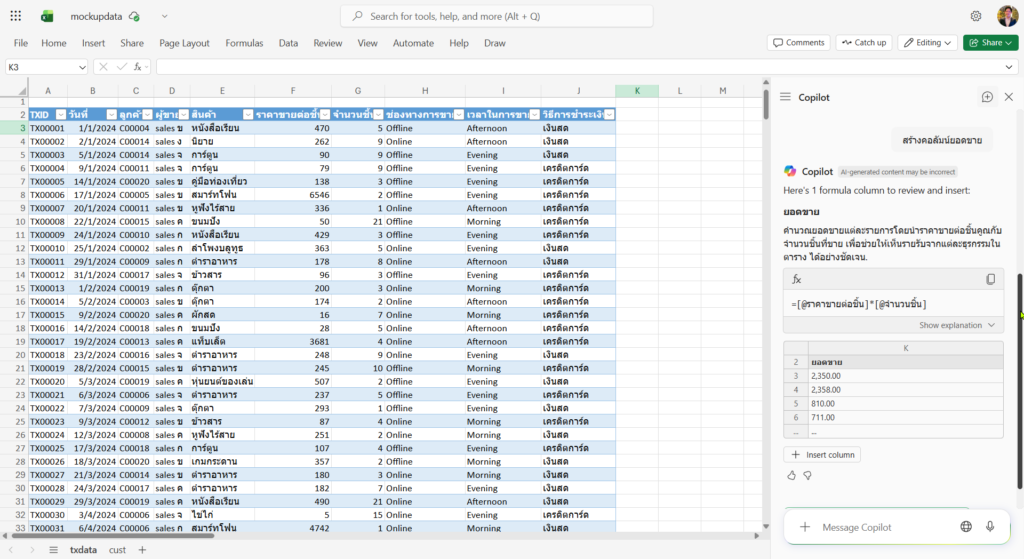Click the Copilot pane scrollbar
Screen dimensions: 1024x559
click(1019, 381)
